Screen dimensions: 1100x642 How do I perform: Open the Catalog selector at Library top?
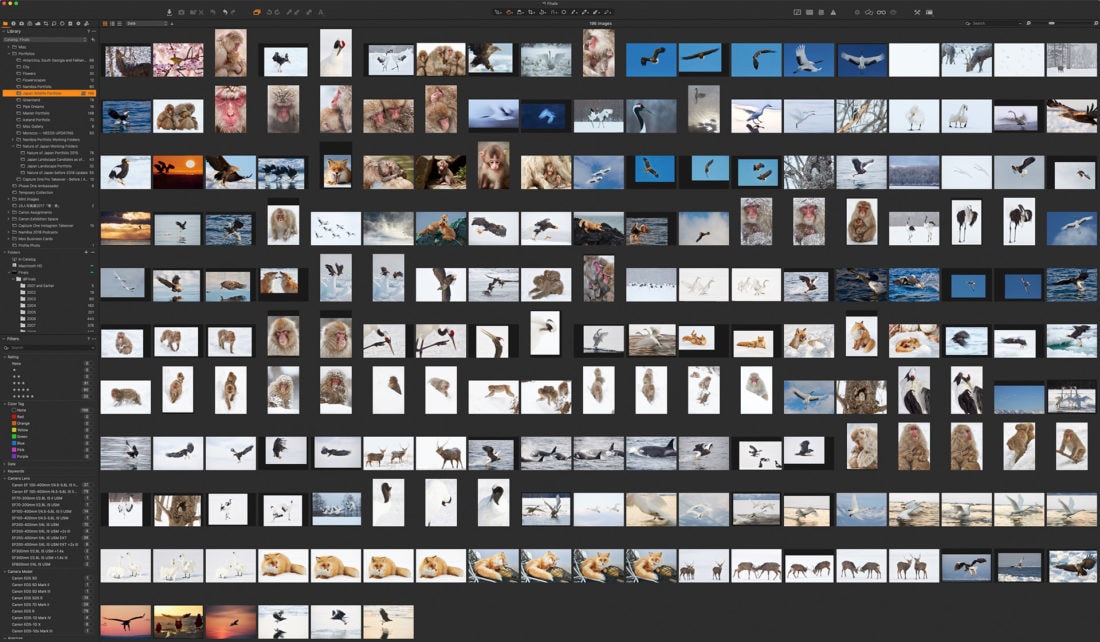[x=45, y=39]
